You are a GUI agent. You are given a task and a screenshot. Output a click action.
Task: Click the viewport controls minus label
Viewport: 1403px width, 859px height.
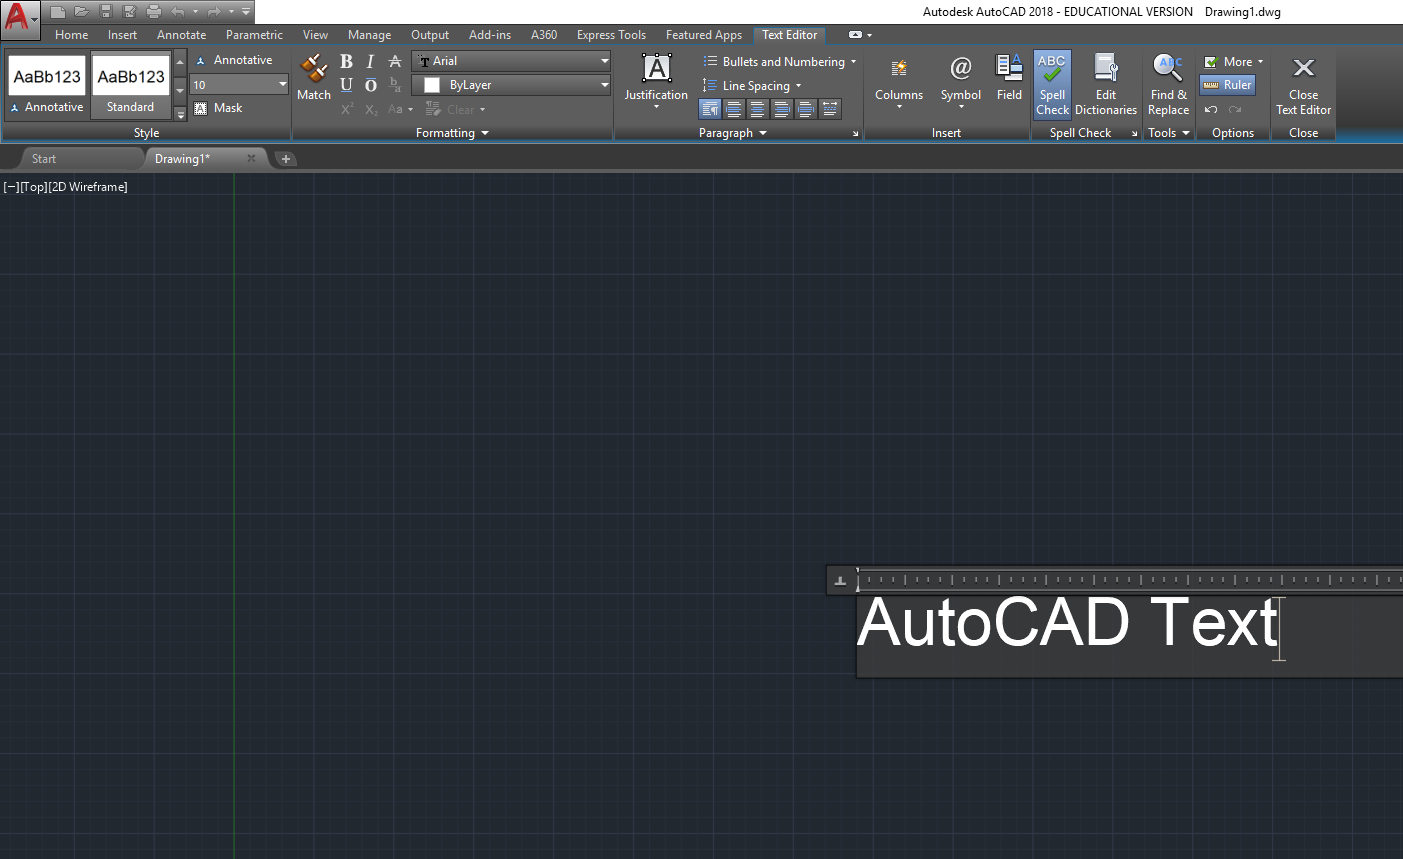[11, 187]
